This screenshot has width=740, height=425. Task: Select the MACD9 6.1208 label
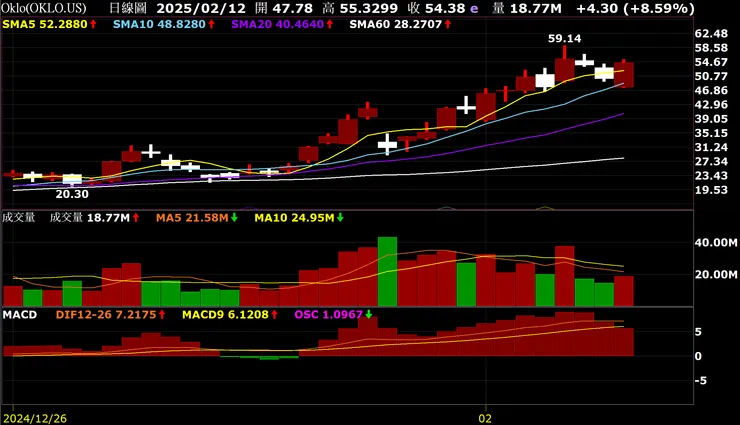point(225,315)
